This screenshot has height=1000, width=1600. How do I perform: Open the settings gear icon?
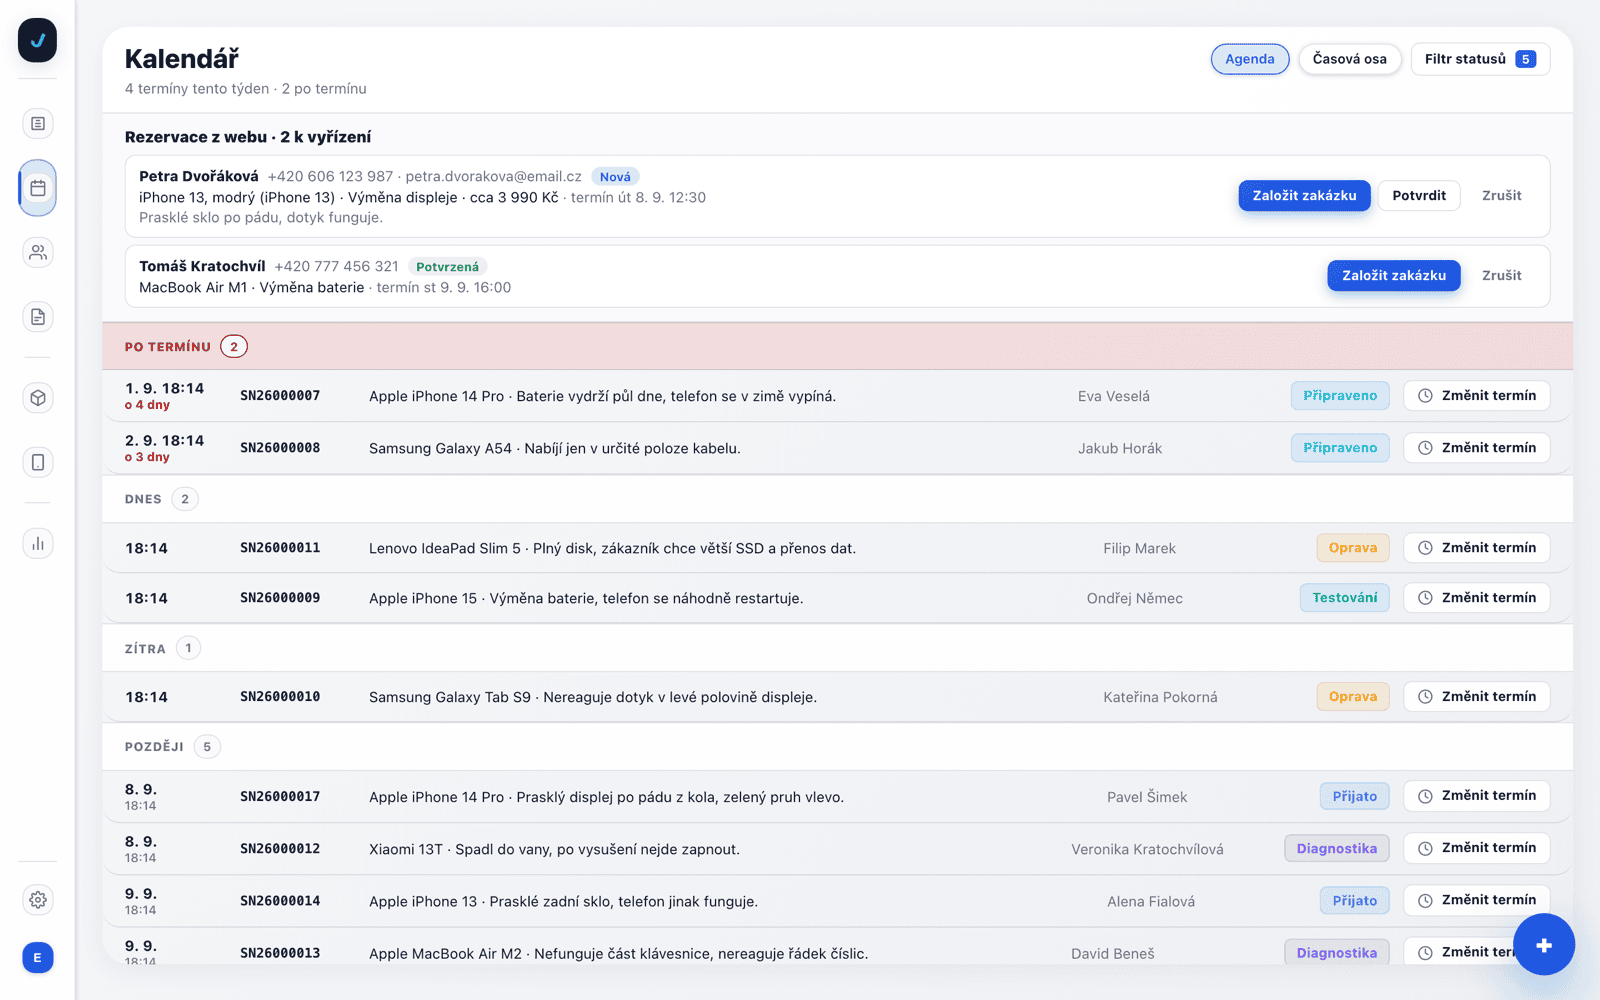pyautogui.click(x=38, y=900)
